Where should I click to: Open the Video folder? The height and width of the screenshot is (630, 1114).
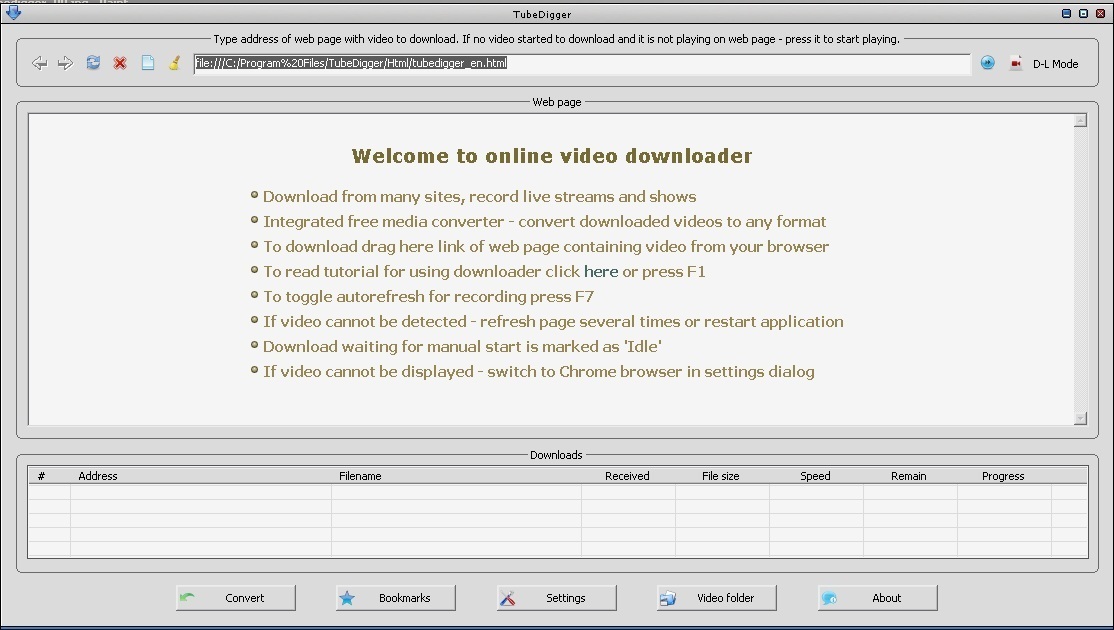click(717, 598)
